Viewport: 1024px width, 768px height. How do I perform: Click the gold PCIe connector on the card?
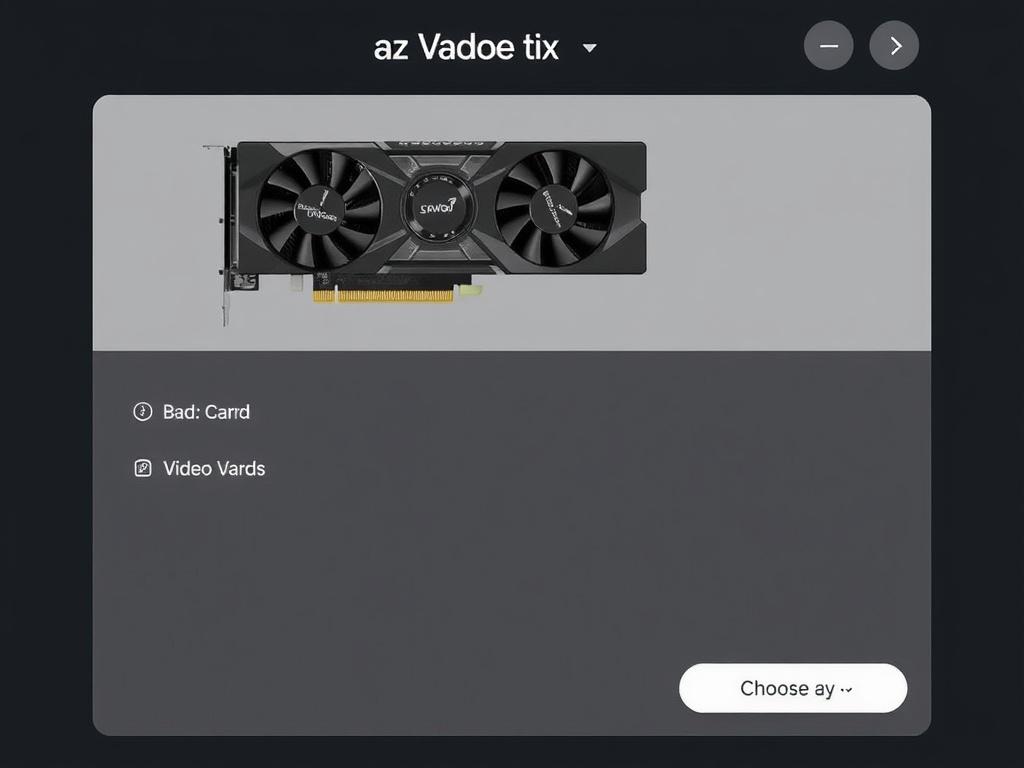tap(383, 296)
